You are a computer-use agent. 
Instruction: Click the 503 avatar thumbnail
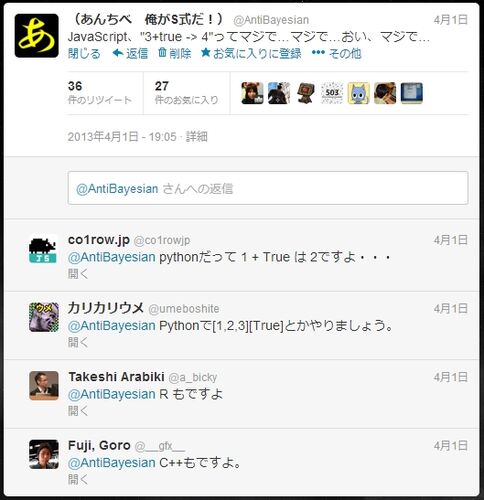click(332, 93)
